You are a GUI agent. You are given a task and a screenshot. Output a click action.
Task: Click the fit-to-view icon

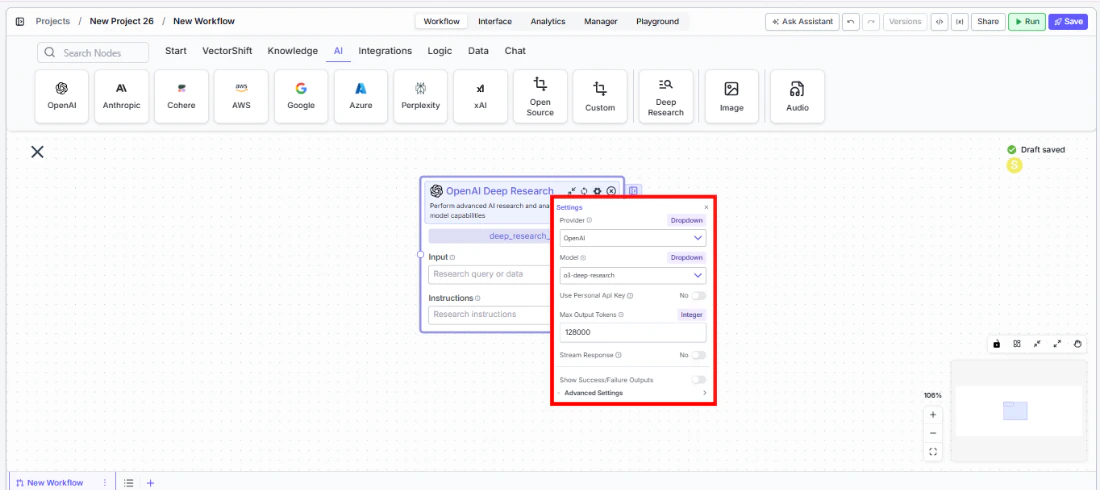(x=933, y=452)
